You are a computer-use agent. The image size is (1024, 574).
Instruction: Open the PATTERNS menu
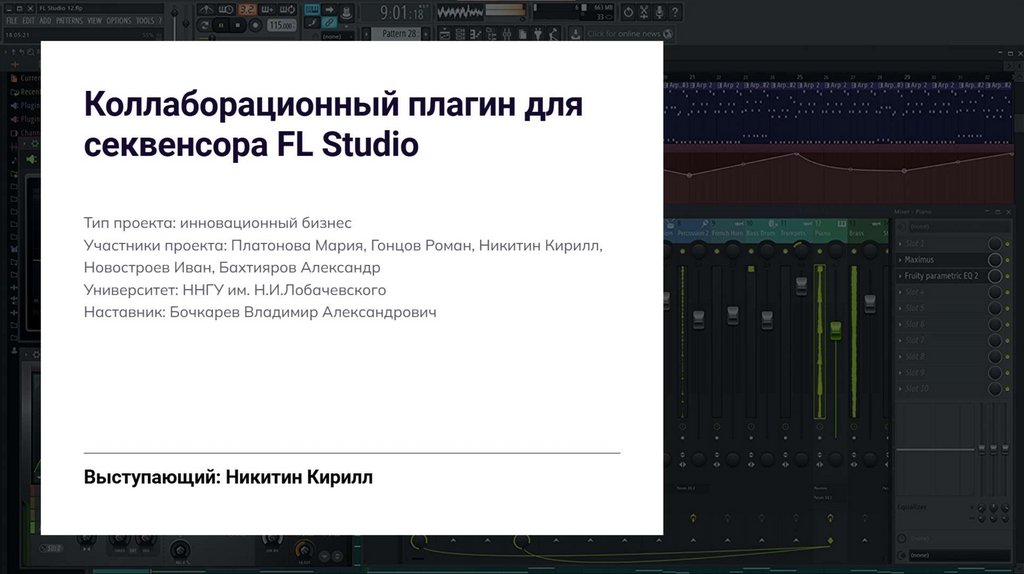[69, 21]
